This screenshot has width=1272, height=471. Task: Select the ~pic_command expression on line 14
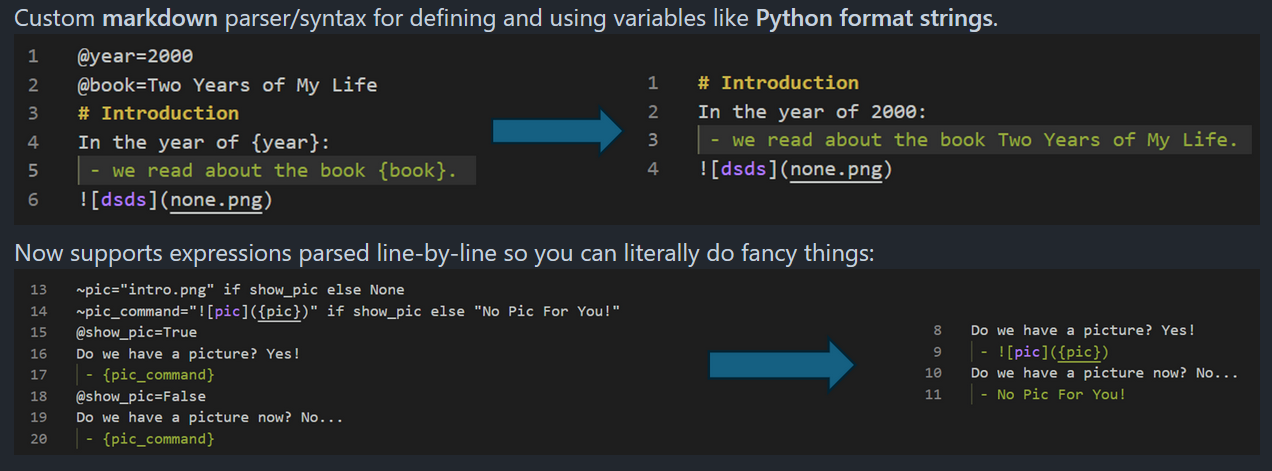[x=347, y=311]
